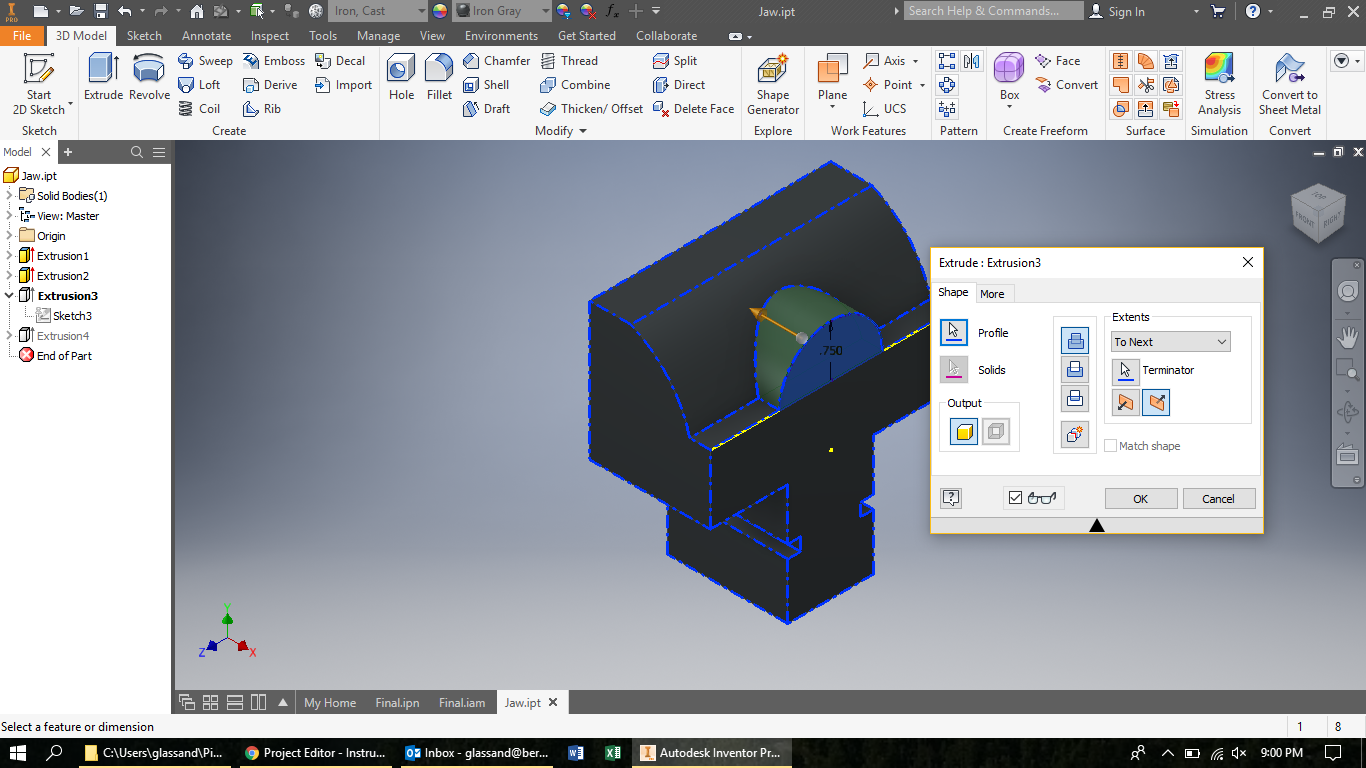Select the Rib tool
Viewport: 1366px width, 768px height.
(x=262, y=109)
